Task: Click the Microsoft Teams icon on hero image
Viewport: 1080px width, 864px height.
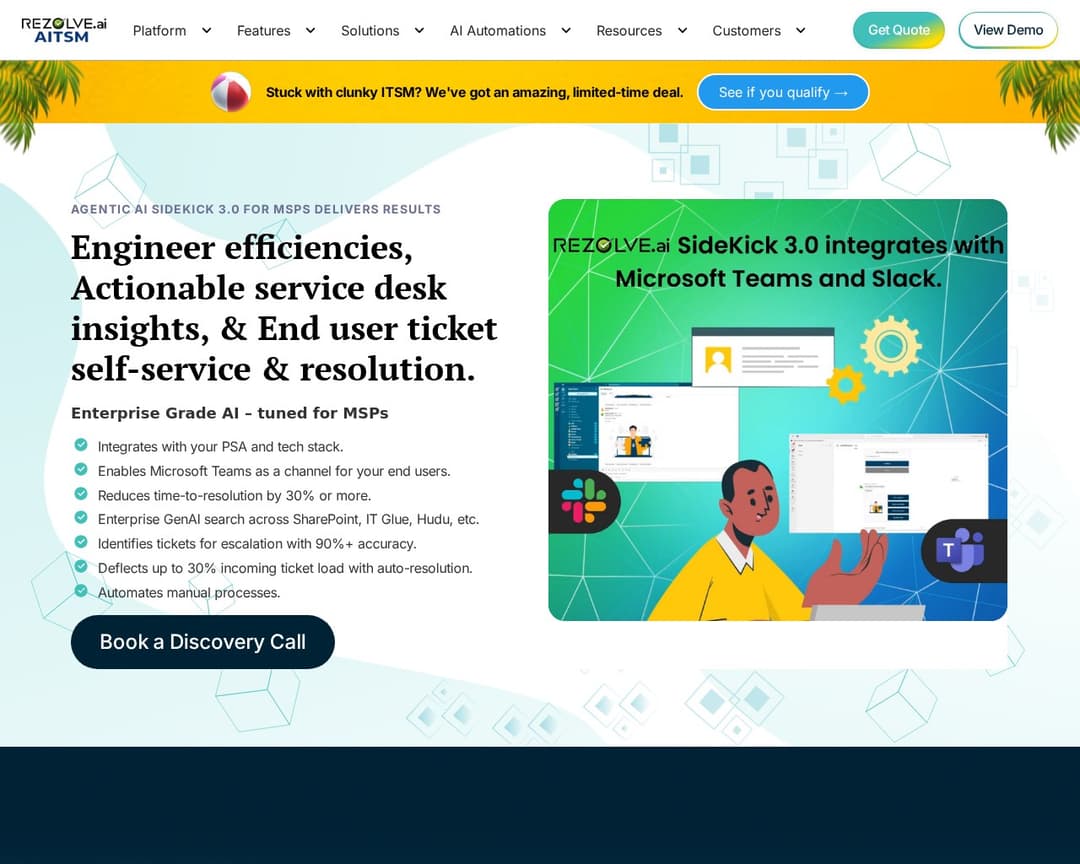Action: tap(962, 551)
